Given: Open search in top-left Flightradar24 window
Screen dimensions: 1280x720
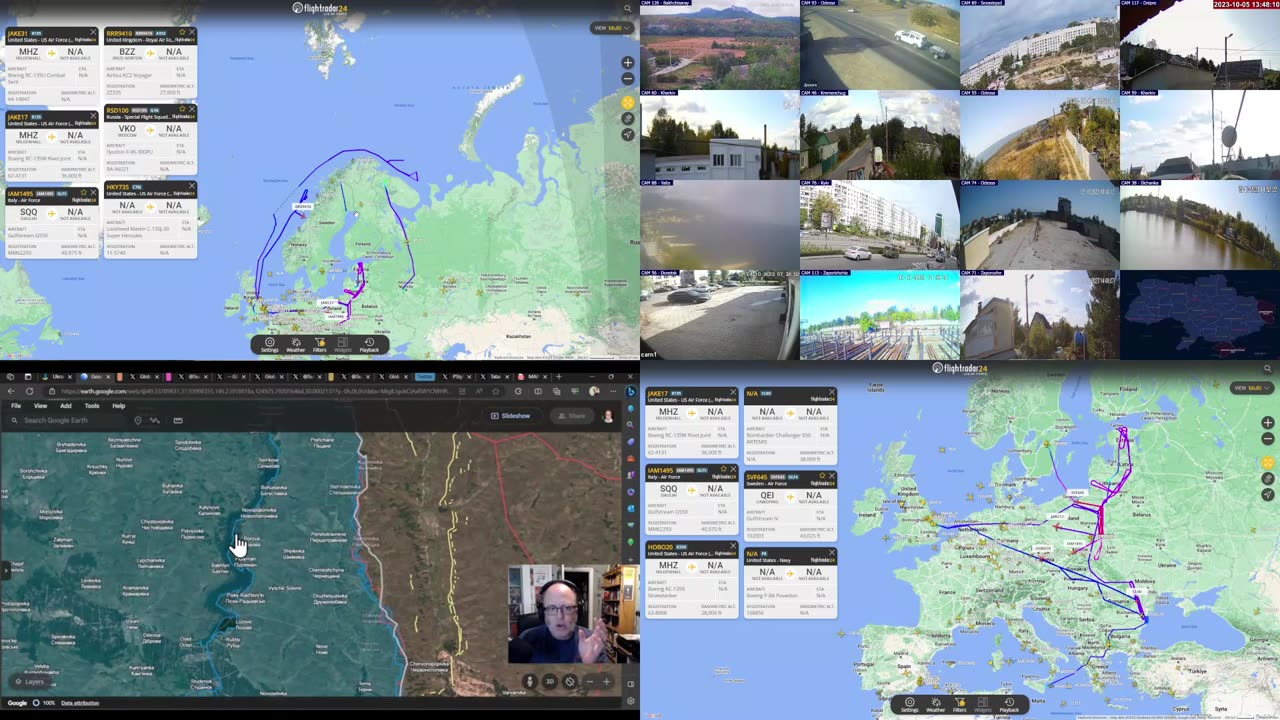Looking at the screenshot, I should pyautogui.click(x=627, y=8).
